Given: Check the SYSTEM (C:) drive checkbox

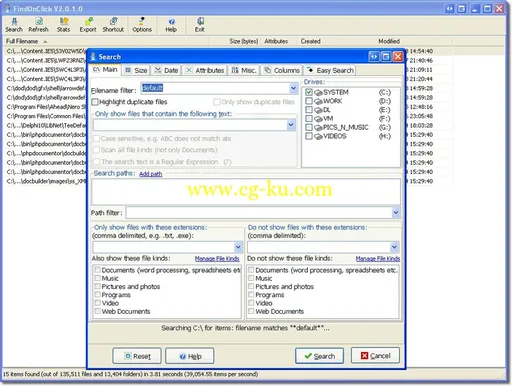Looking at the screenshot, I should pos(309,92).
